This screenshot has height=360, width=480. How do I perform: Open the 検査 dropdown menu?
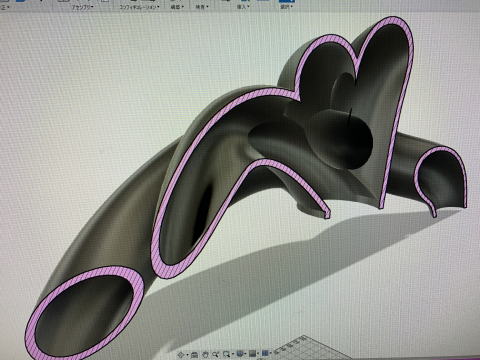pos(202,7)
